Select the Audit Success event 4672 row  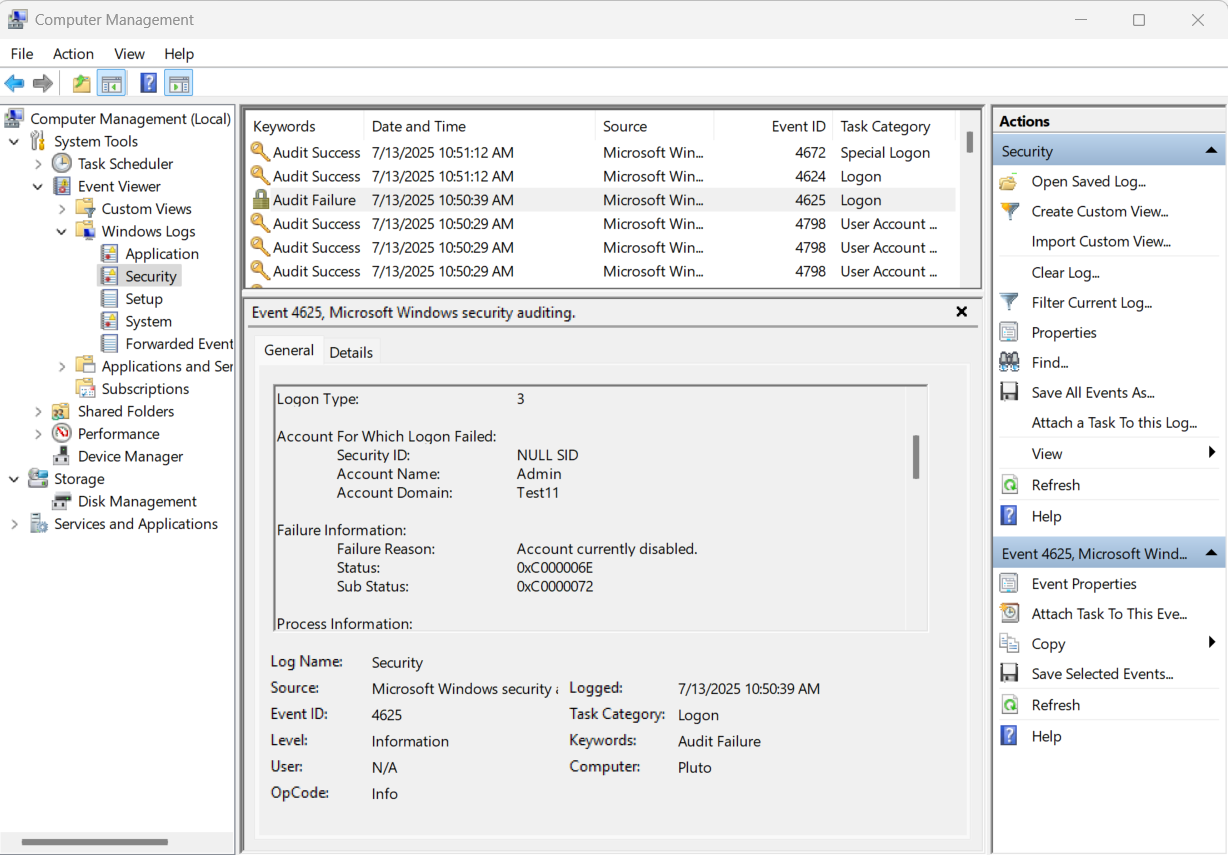tap(600, 153)
